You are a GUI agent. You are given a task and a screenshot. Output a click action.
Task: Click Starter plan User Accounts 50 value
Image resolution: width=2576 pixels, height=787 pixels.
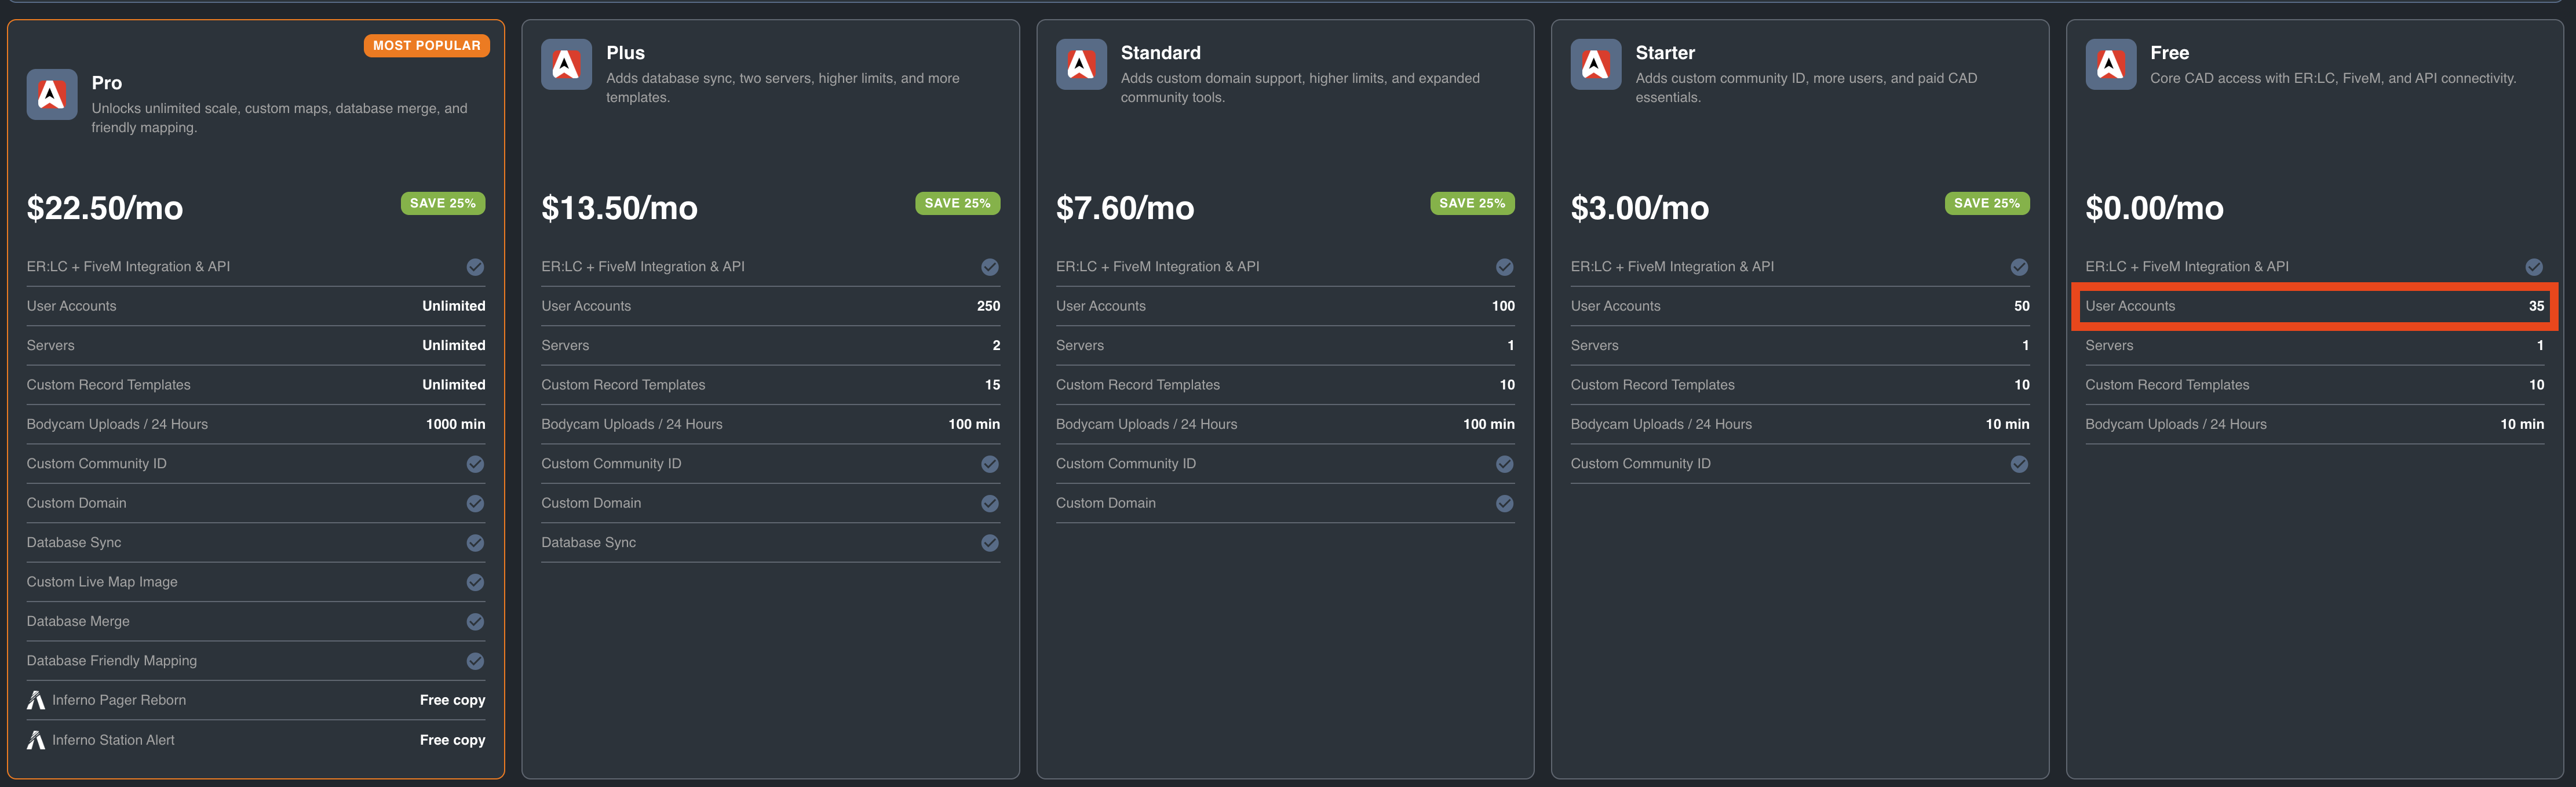pyautogui.click(x=2021, y=306)
